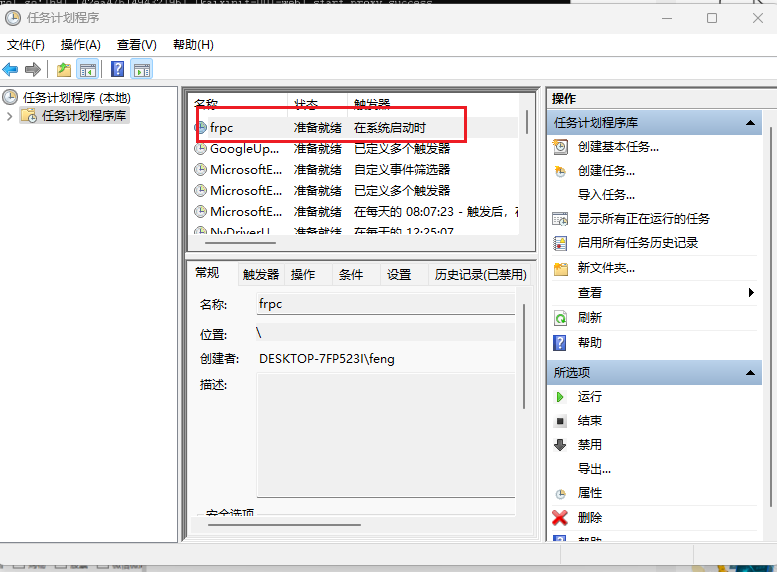
Task: Switch to the 操作 tab in details
Action: [x=303, y=275]
